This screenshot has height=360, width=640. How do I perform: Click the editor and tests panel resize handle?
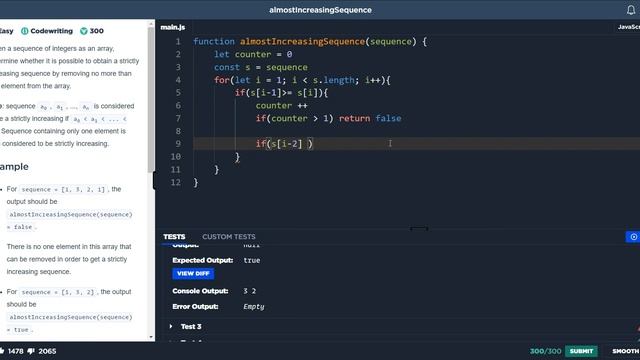419,229
